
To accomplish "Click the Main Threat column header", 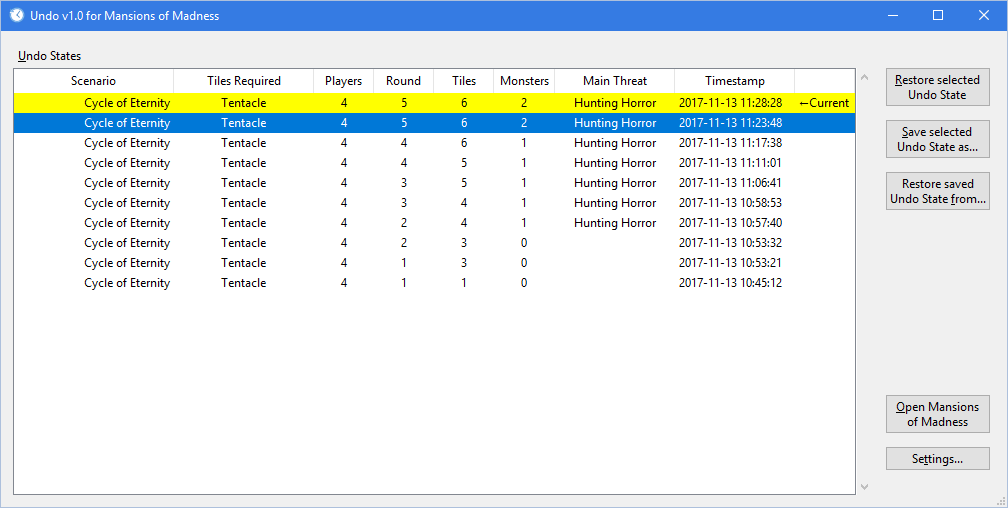I will (x=615, y=81).
